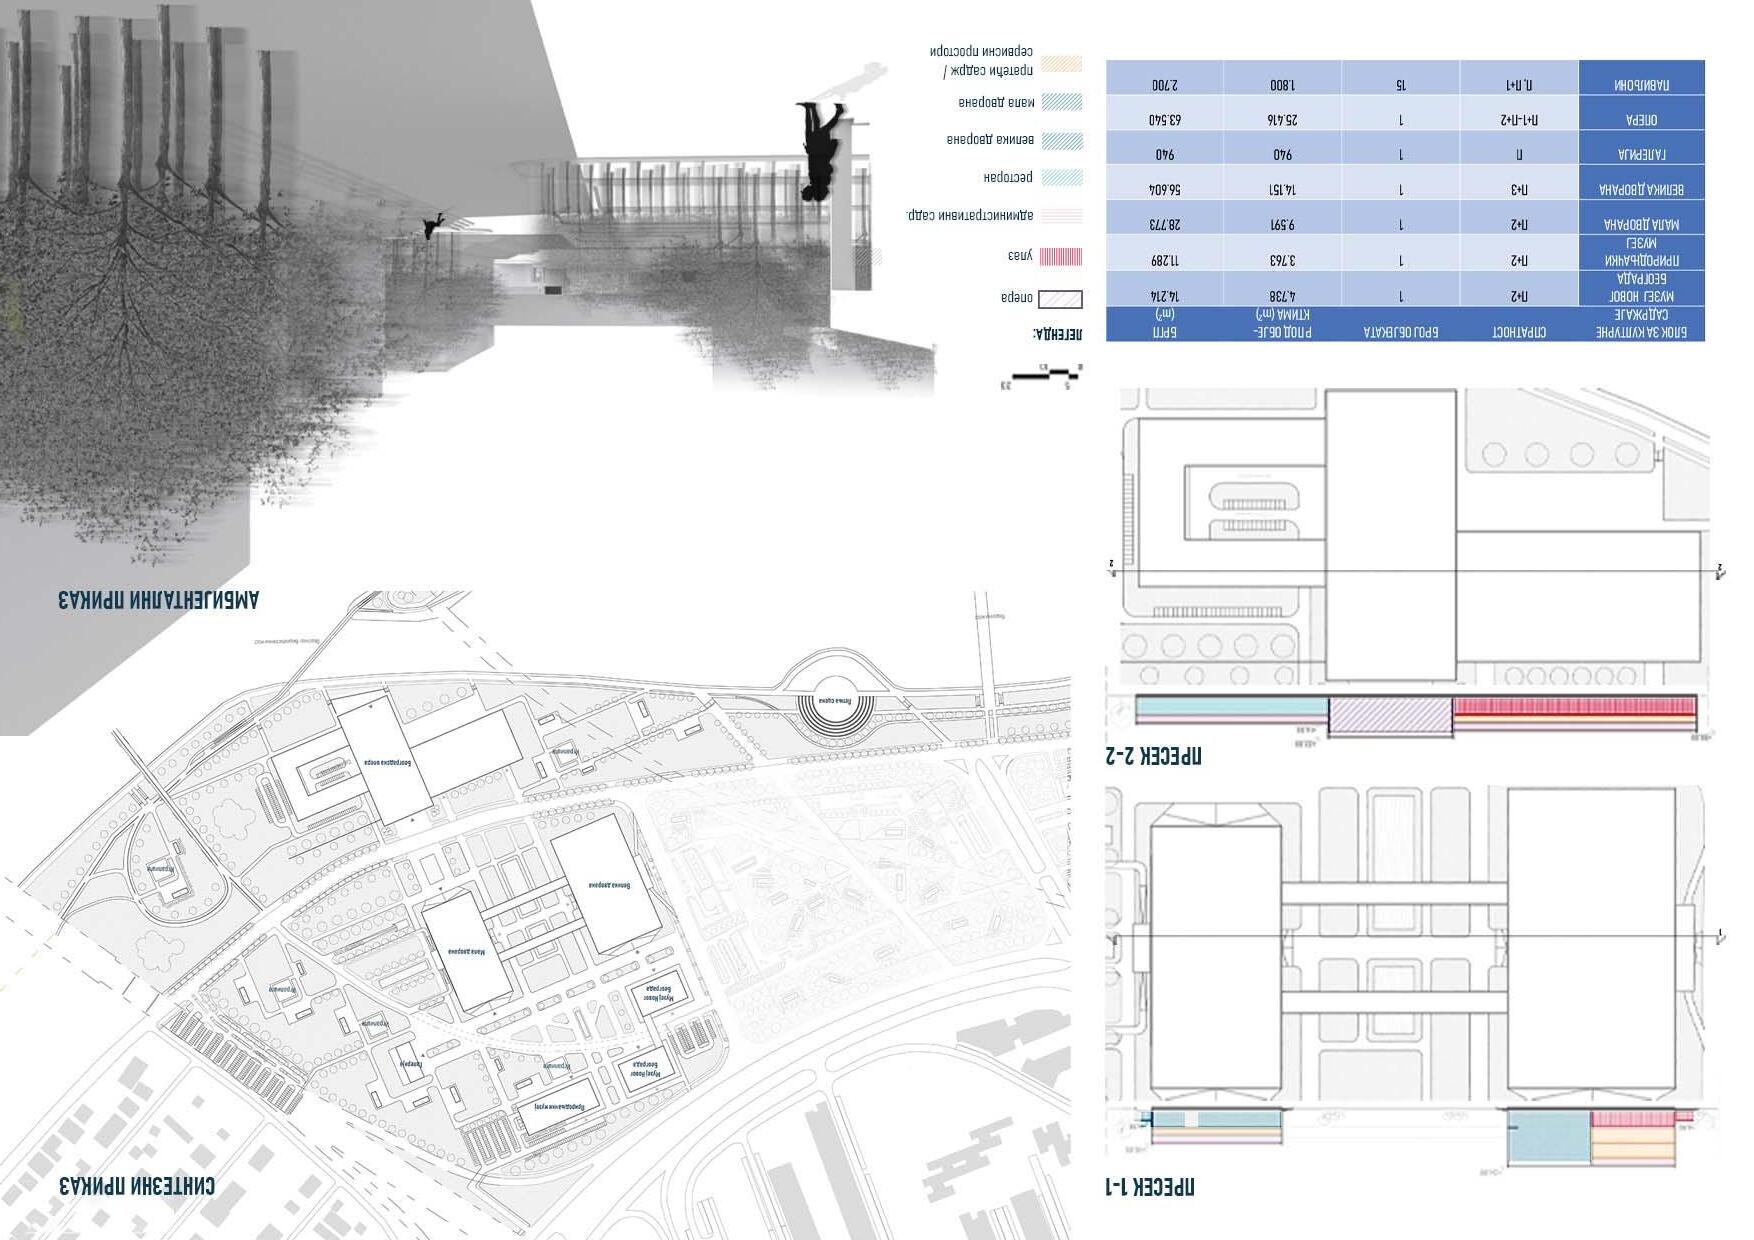Click the outlined legend swatch beside 'опера'
Screen dimensions: 1754x1240
pos(1060,298)
